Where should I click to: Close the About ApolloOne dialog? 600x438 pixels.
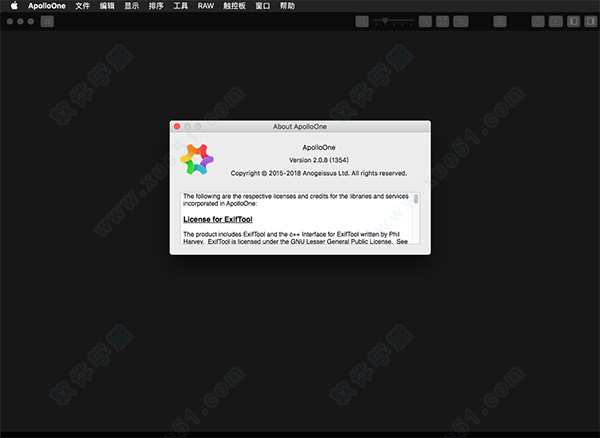point(177,126)
